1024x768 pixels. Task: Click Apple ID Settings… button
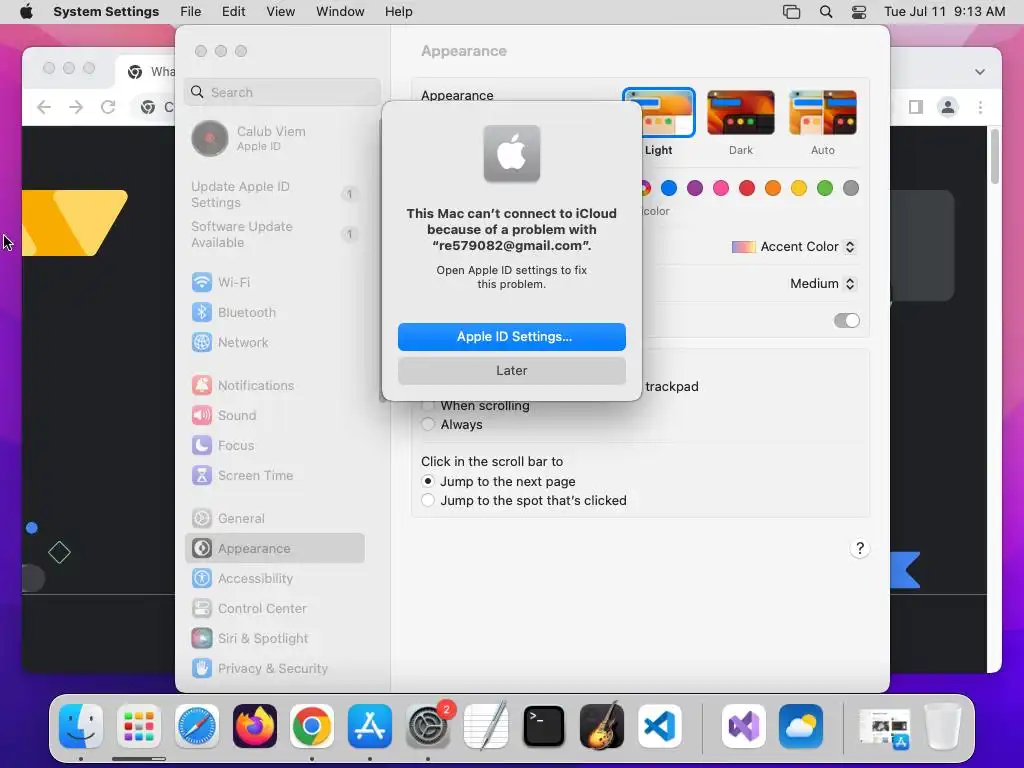(x=512, y=337)
